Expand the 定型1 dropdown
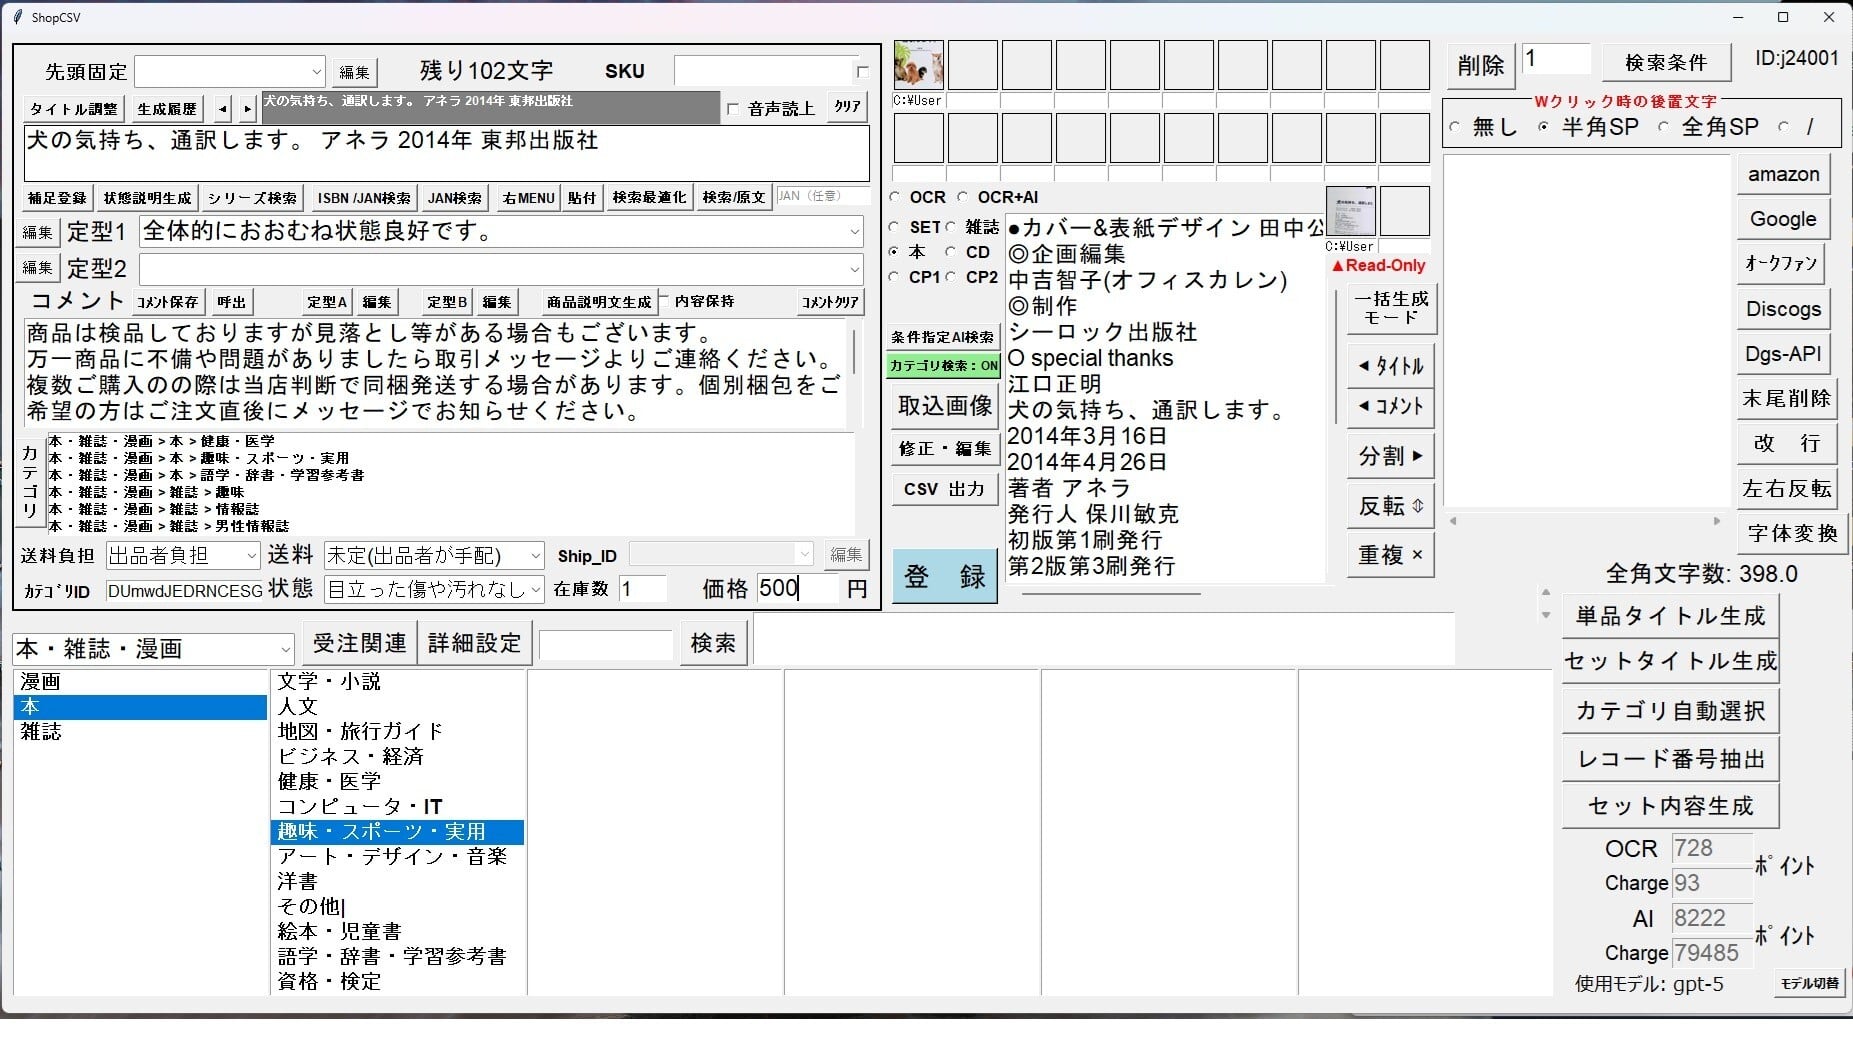The height and width of the screenshot is (1037, 1853). point(854,232)
